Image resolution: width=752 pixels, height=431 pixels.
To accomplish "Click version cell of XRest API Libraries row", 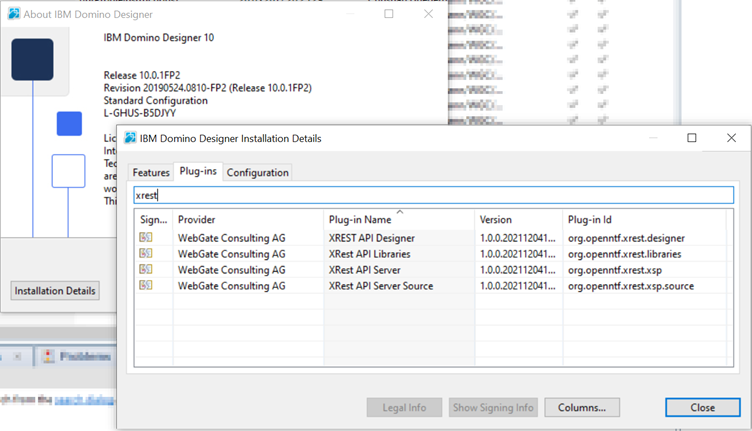I will [517, 254].
